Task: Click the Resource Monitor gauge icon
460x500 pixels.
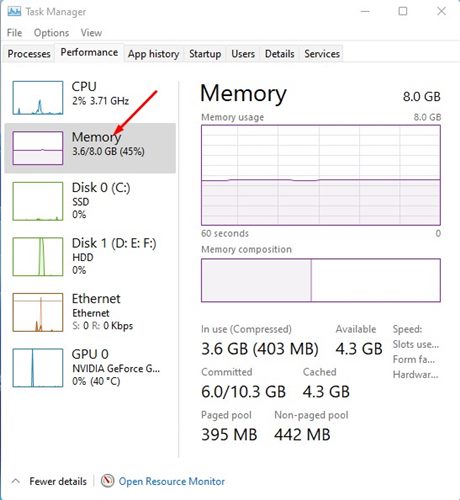Action: (107, 481)
